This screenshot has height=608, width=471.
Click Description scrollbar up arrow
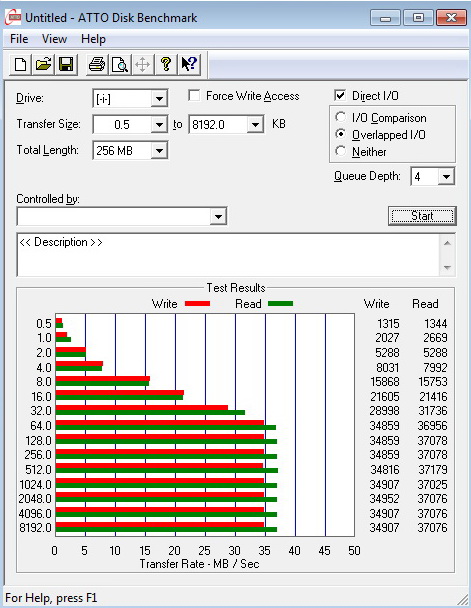(x=447, y=243)
